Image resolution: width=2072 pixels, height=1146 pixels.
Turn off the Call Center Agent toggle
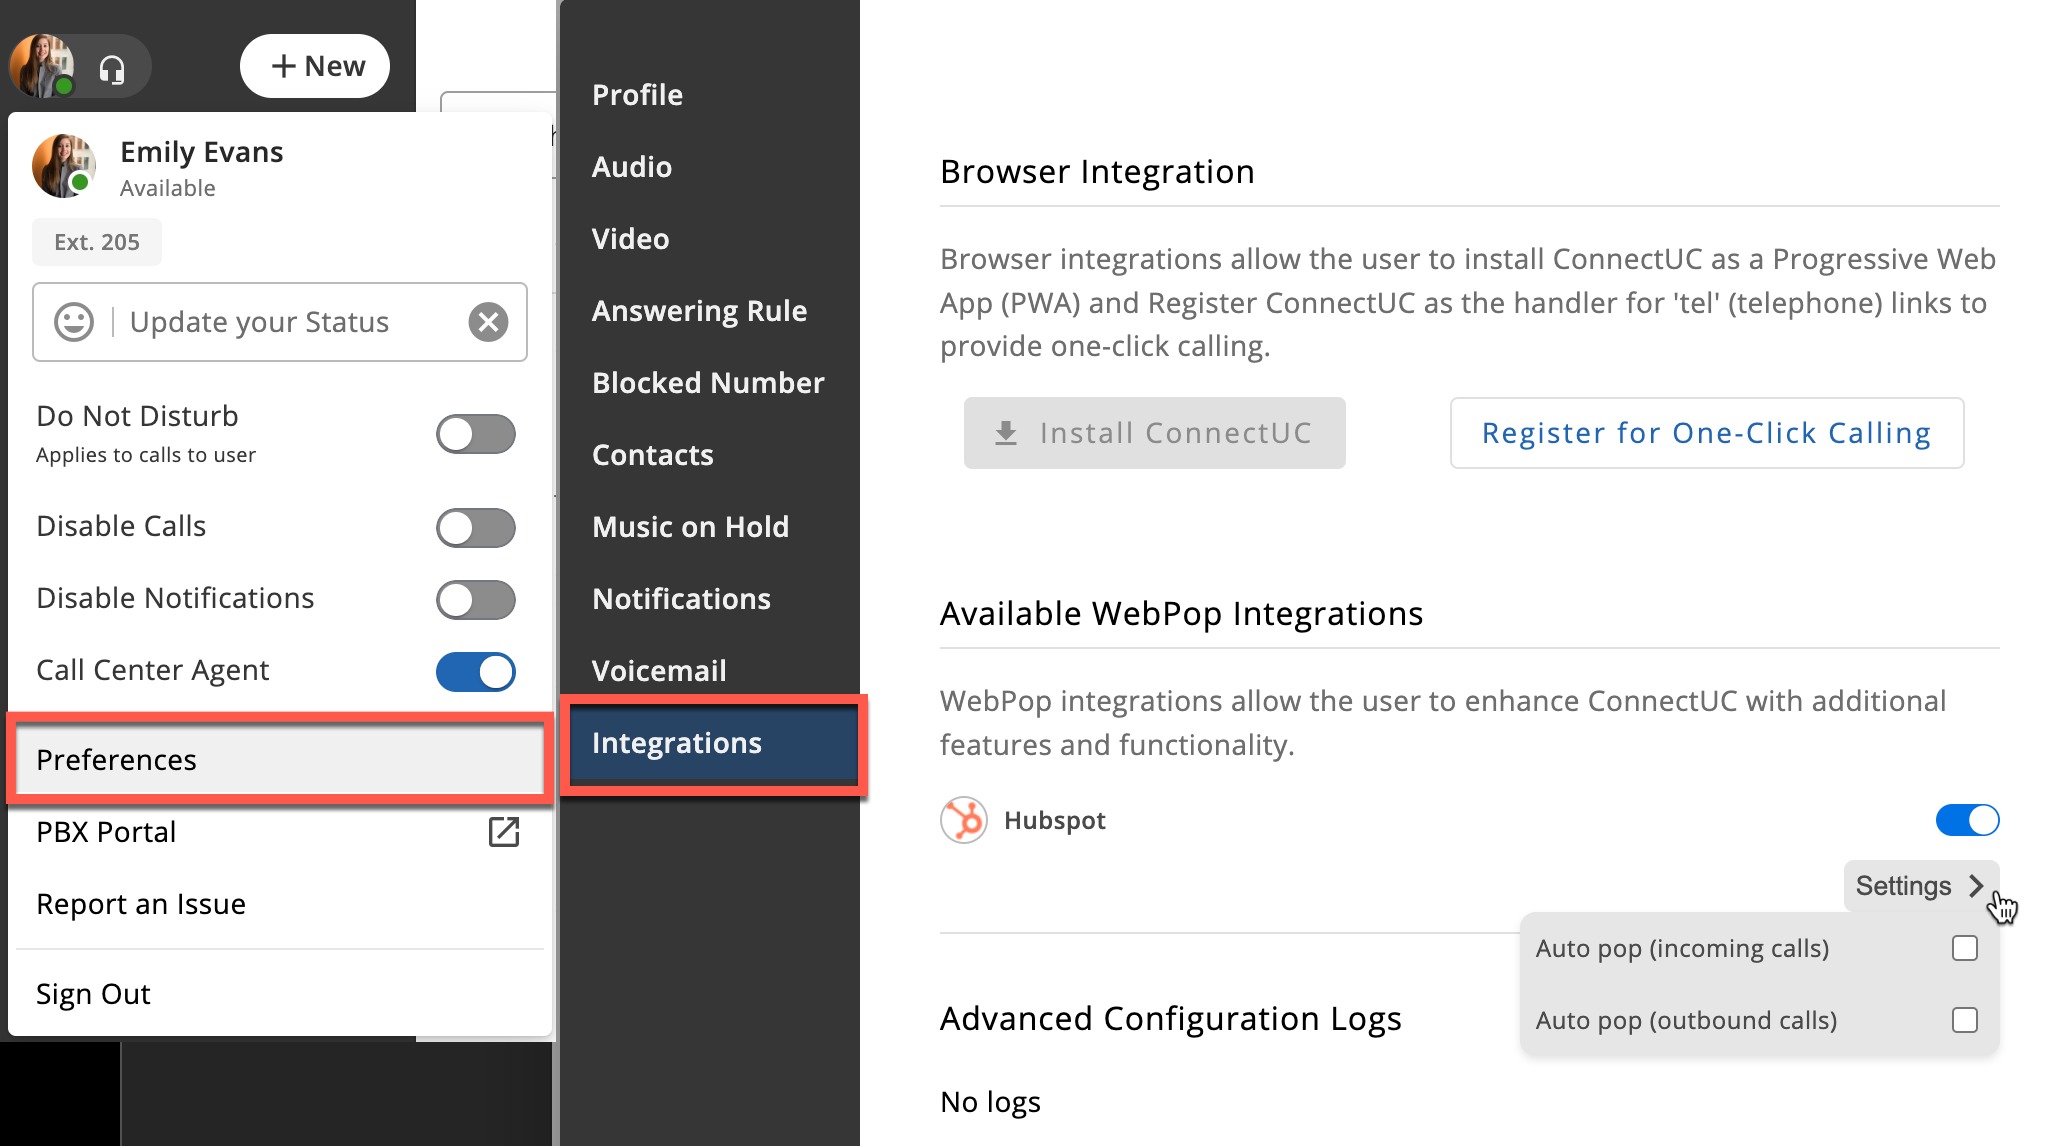475,671
